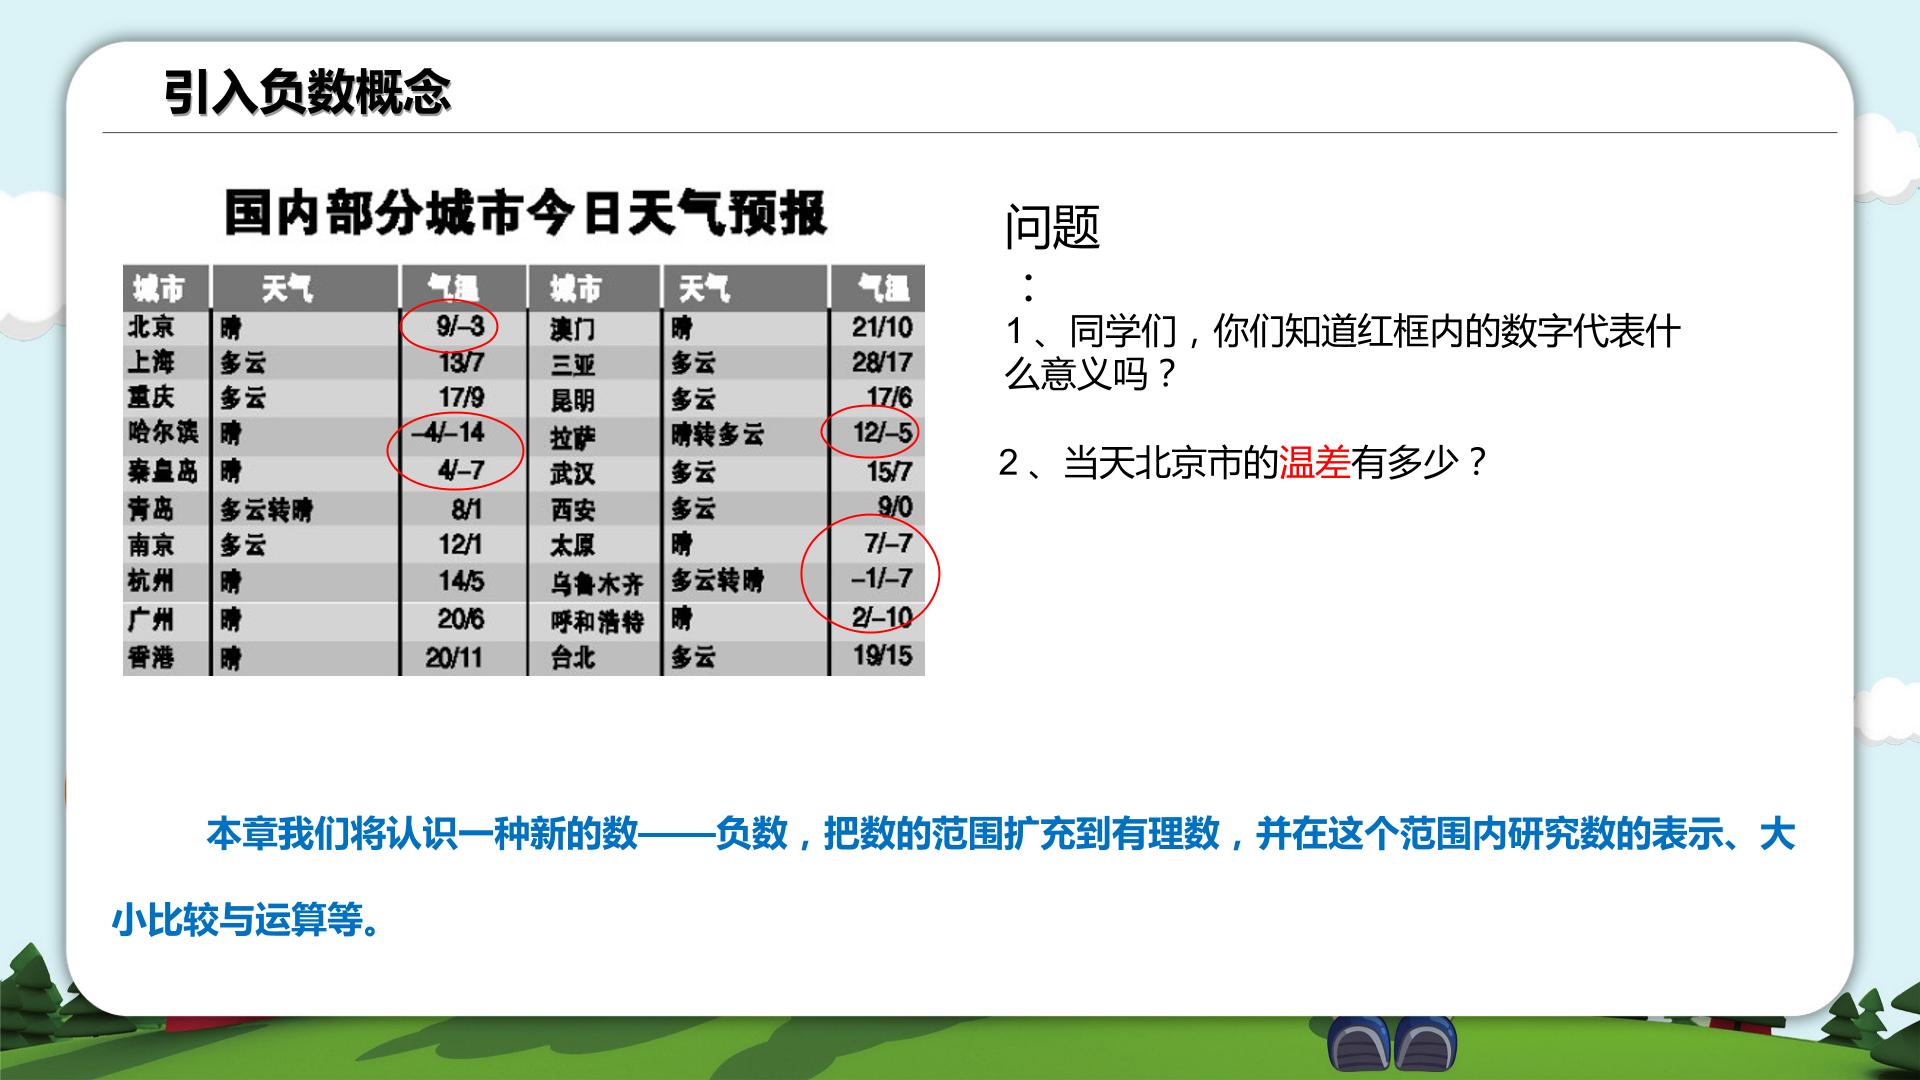The width and height of the screenshot is (1920, 1080).
Task: Select the 问题 heading text
Action: point(1052,228)
